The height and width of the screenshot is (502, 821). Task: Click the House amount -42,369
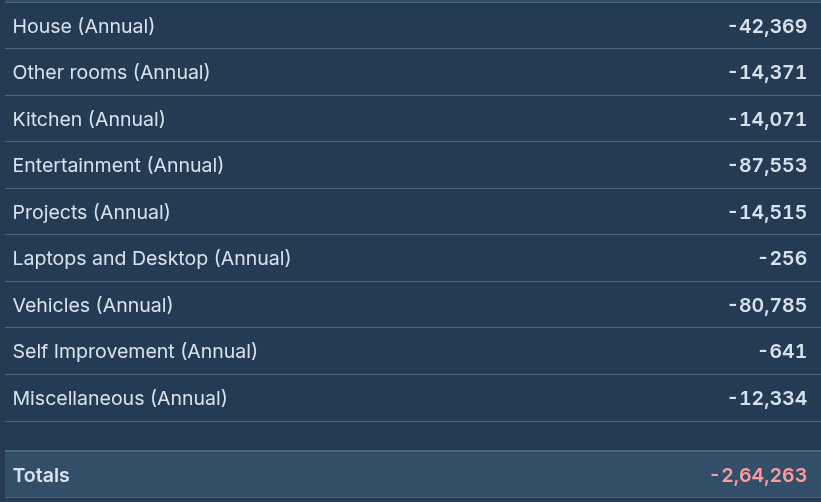[767, 26]
